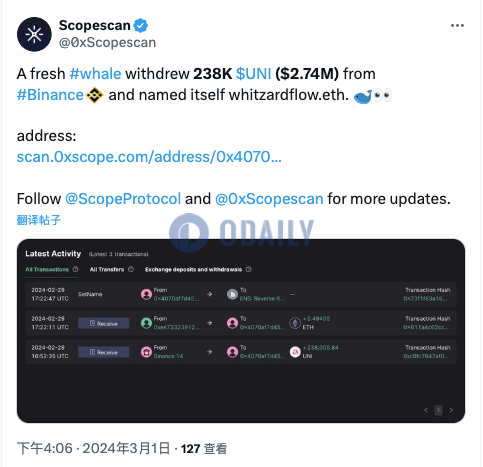Switch to Exchange deposits and withdrawals tab
Viewport: 483px width, 467px height.
tap(193, 269)
